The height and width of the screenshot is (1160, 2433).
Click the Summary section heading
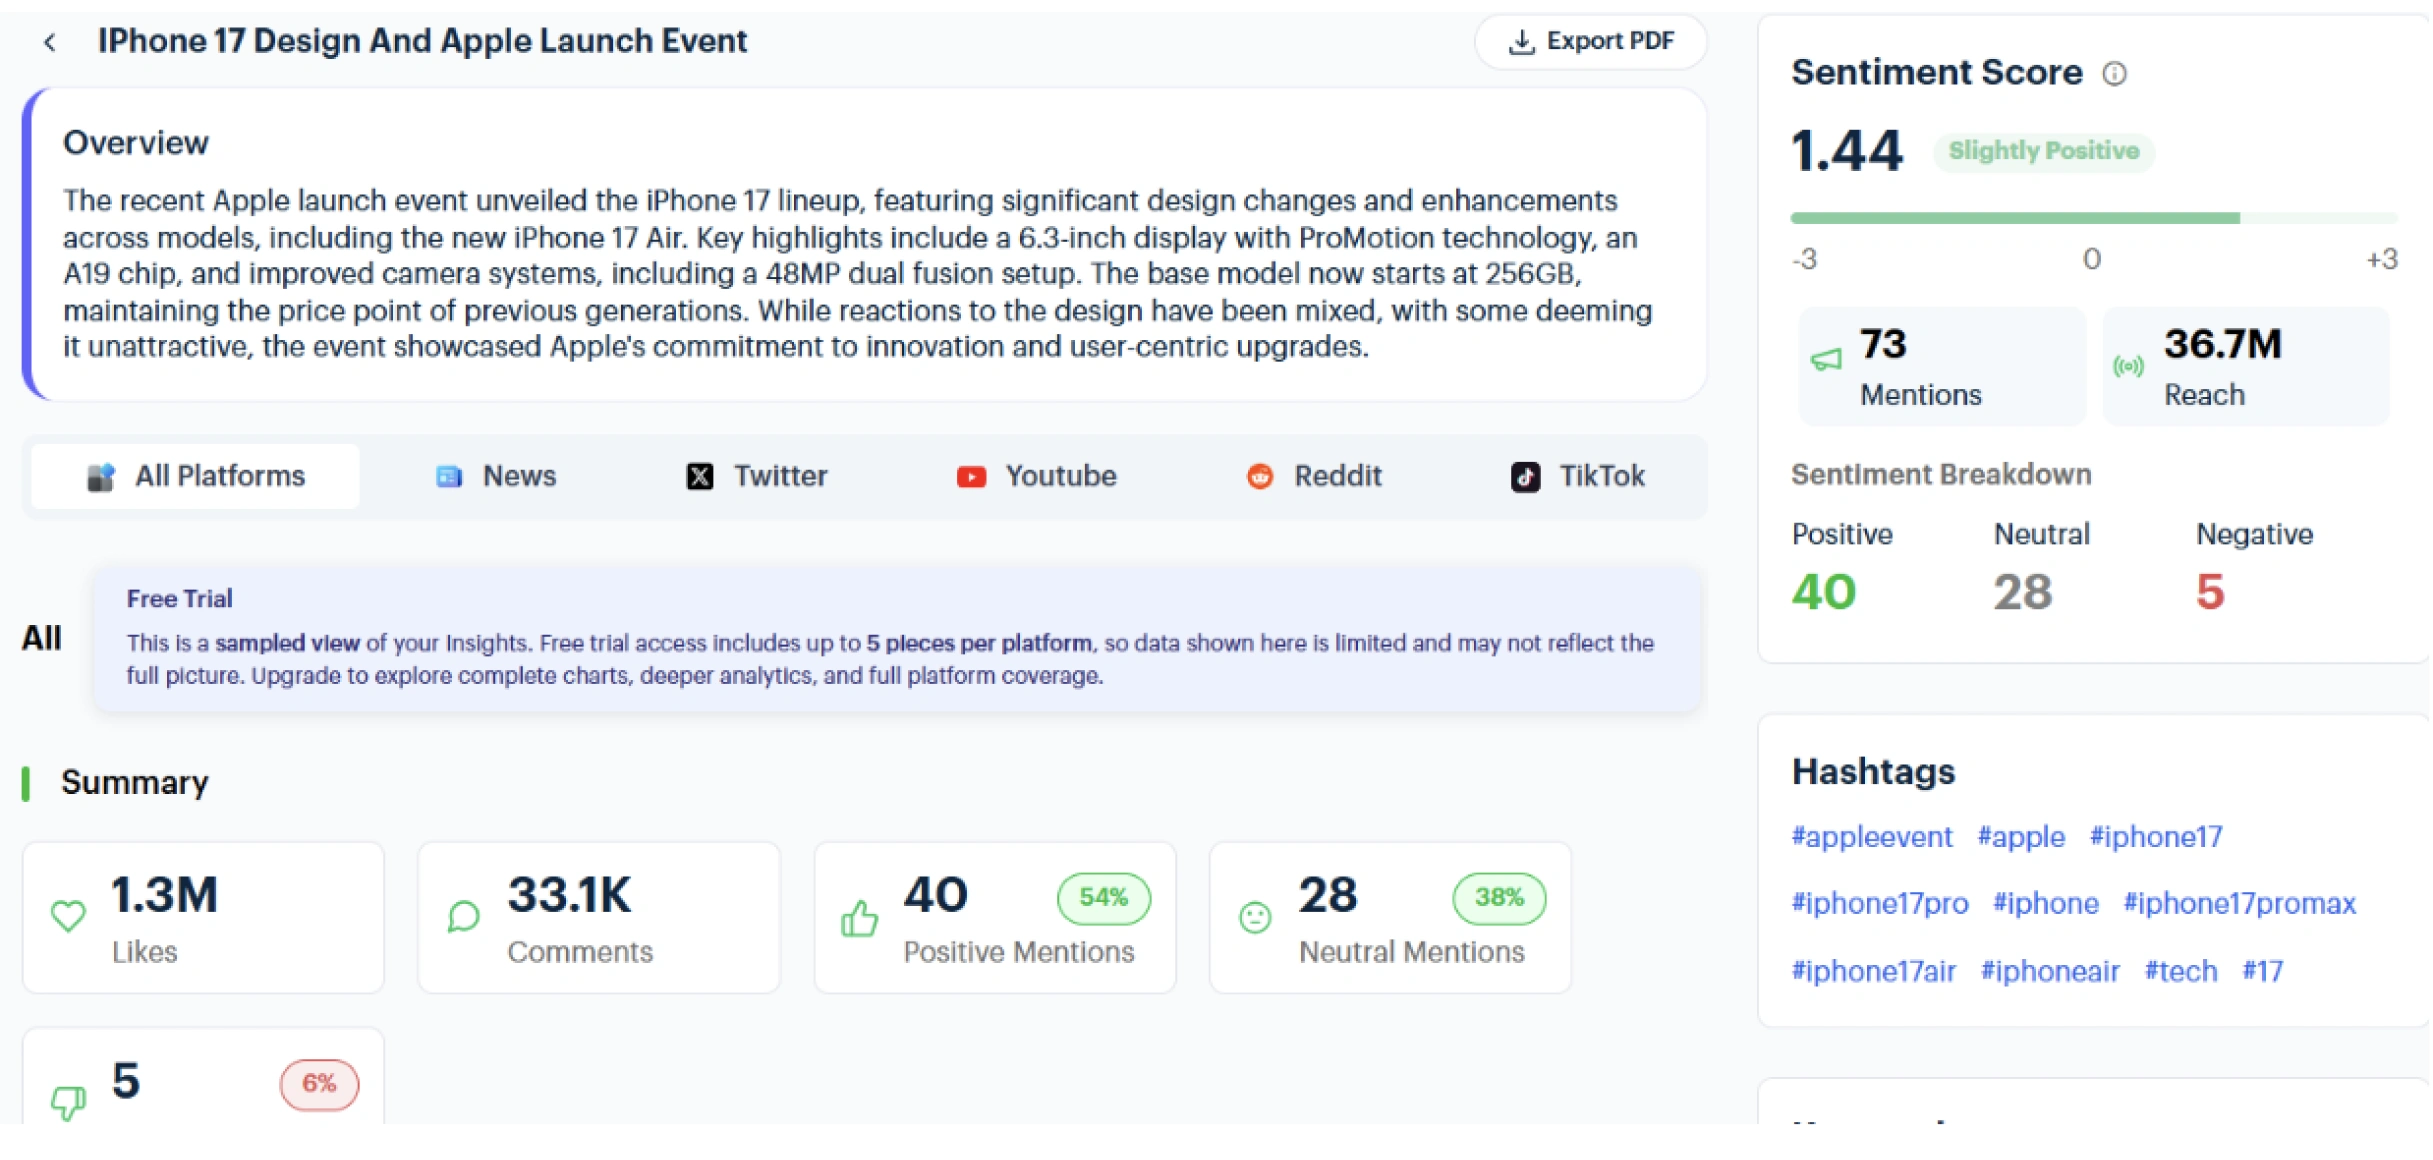point(135,783)
